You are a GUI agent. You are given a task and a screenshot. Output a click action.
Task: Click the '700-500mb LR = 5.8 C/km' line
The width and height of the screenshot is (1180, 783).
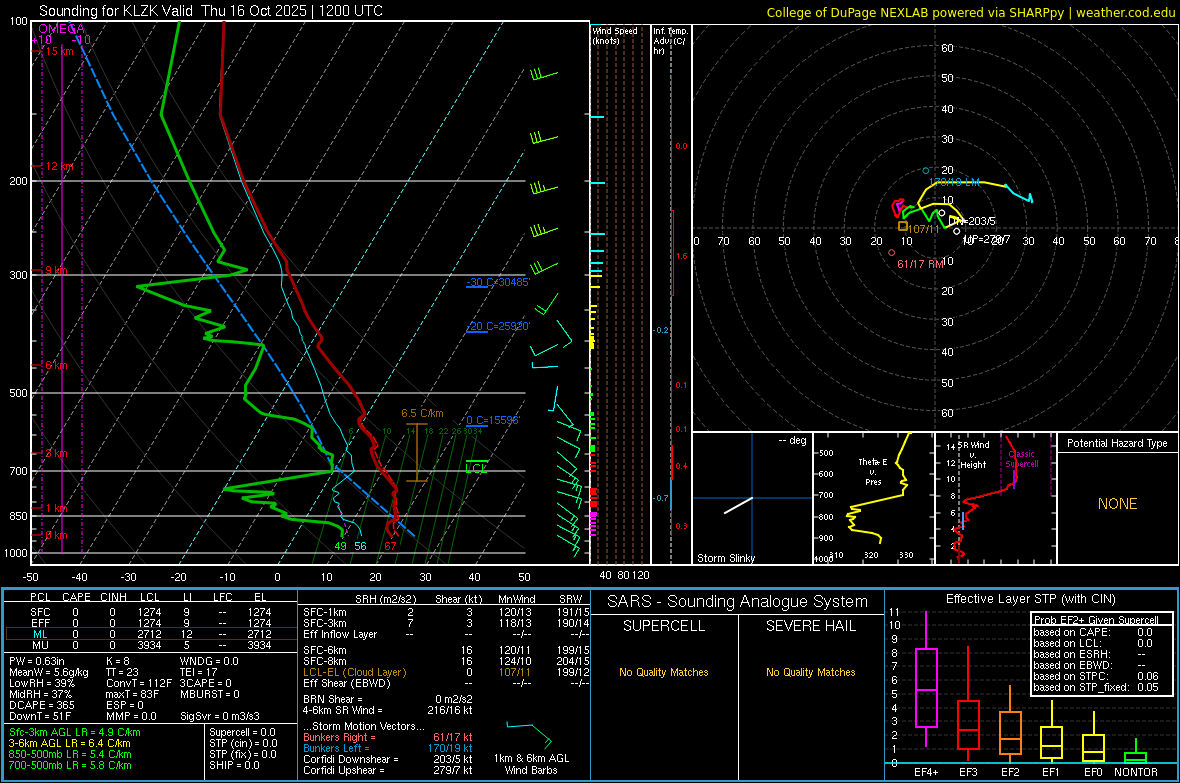[x=69, y=765]
